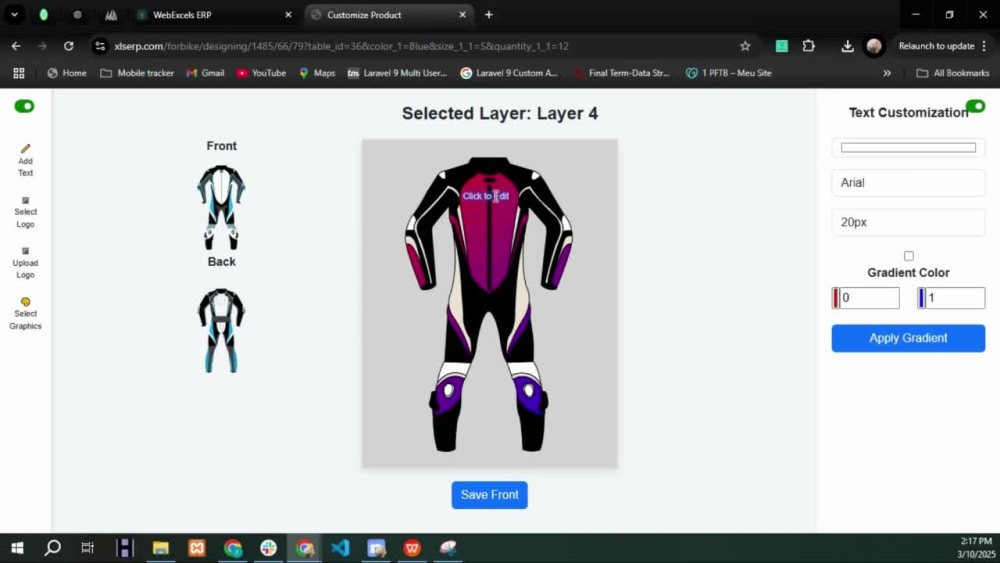
Task: Select the pinned tab with the grey dot icon
Action: point(77,15)
